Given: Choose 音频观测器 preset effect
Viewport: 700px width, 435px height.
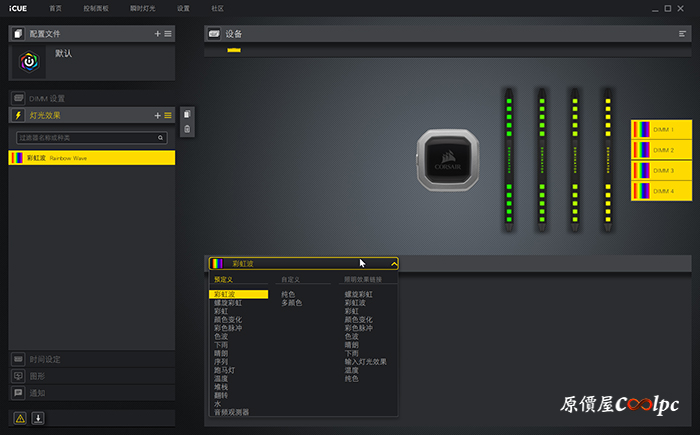Looking at the screenshot, I should click(x=231, y=412).
